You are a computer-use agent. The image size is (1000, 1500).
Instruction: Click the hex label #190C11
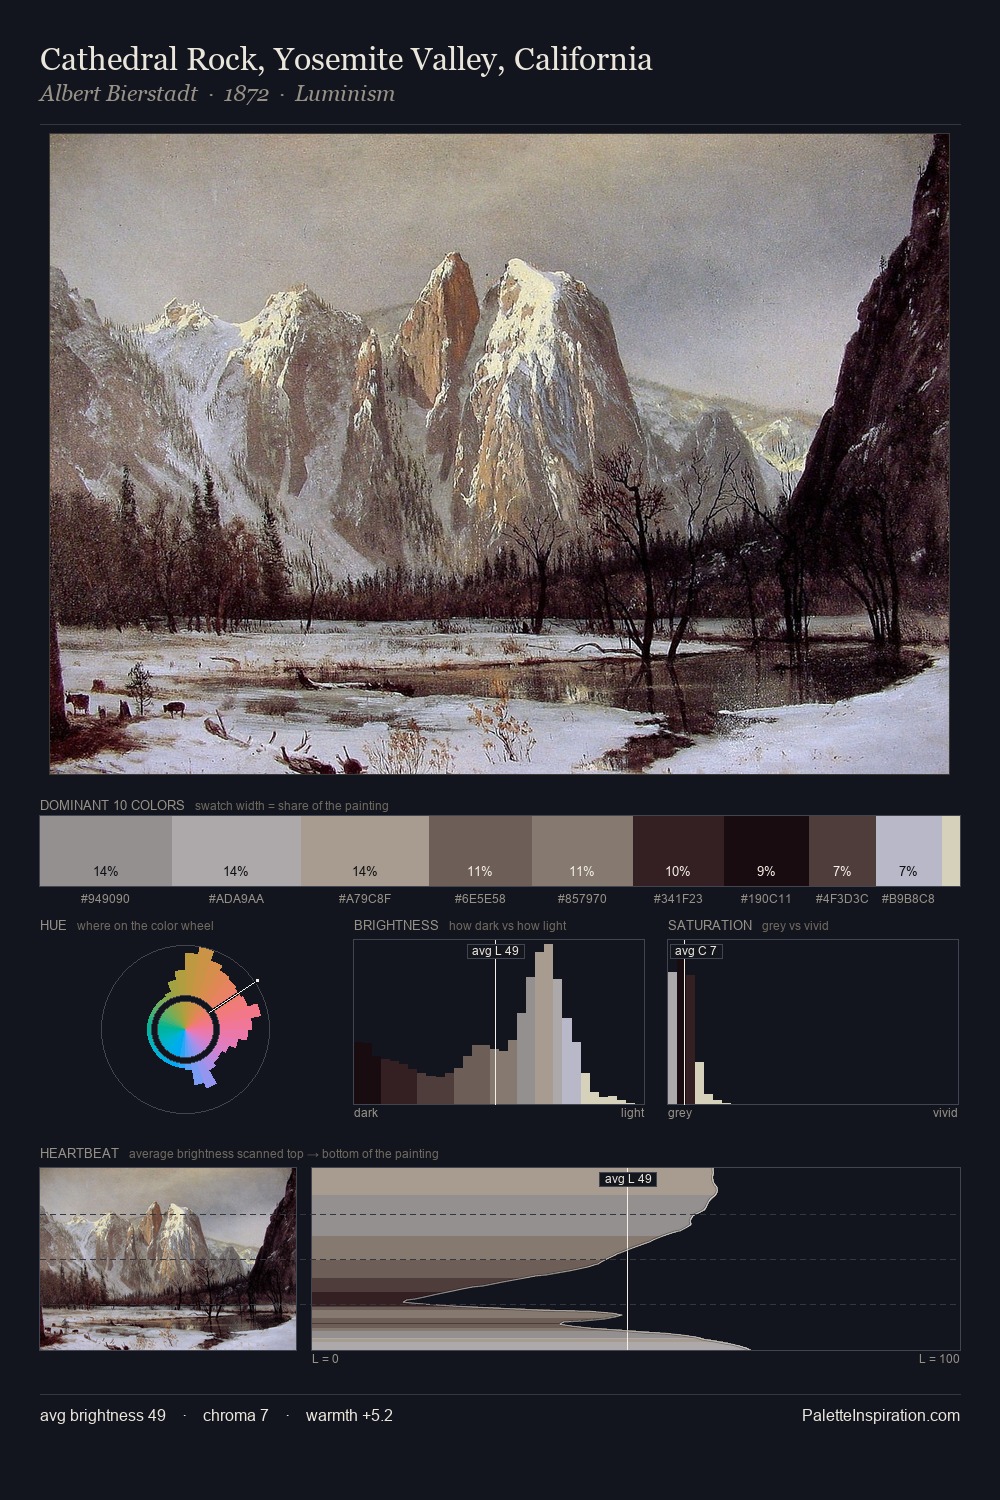(x=766, y=899)
